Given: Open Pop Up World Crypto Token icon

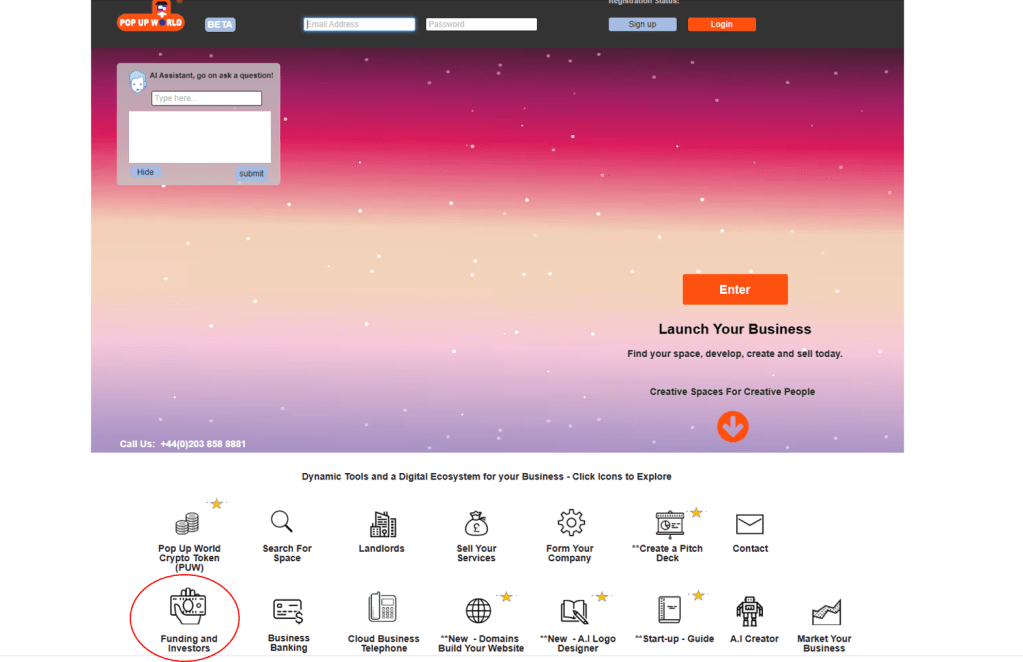Looking at the screenshot, I should (x=187, y=524).
